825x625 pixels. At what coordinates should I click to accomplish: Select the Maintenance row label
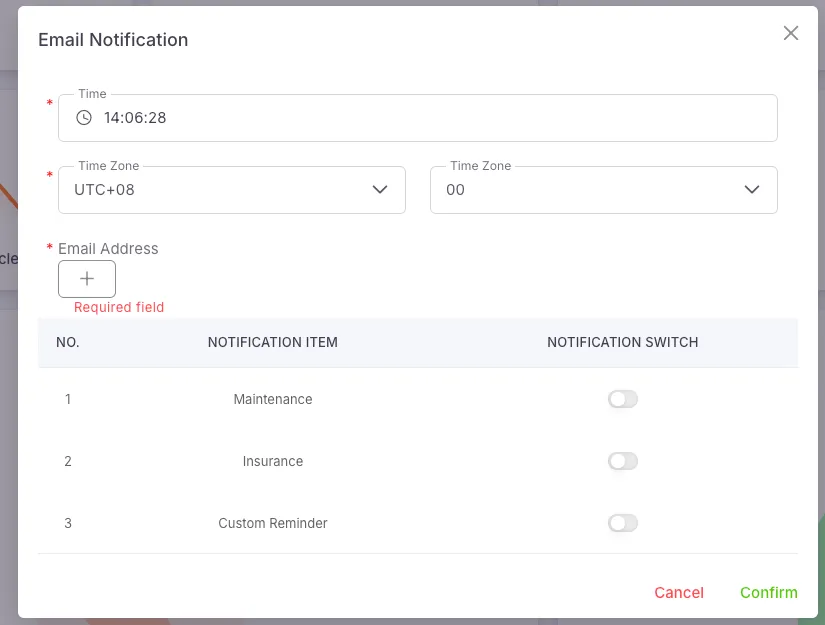(273, 399)
